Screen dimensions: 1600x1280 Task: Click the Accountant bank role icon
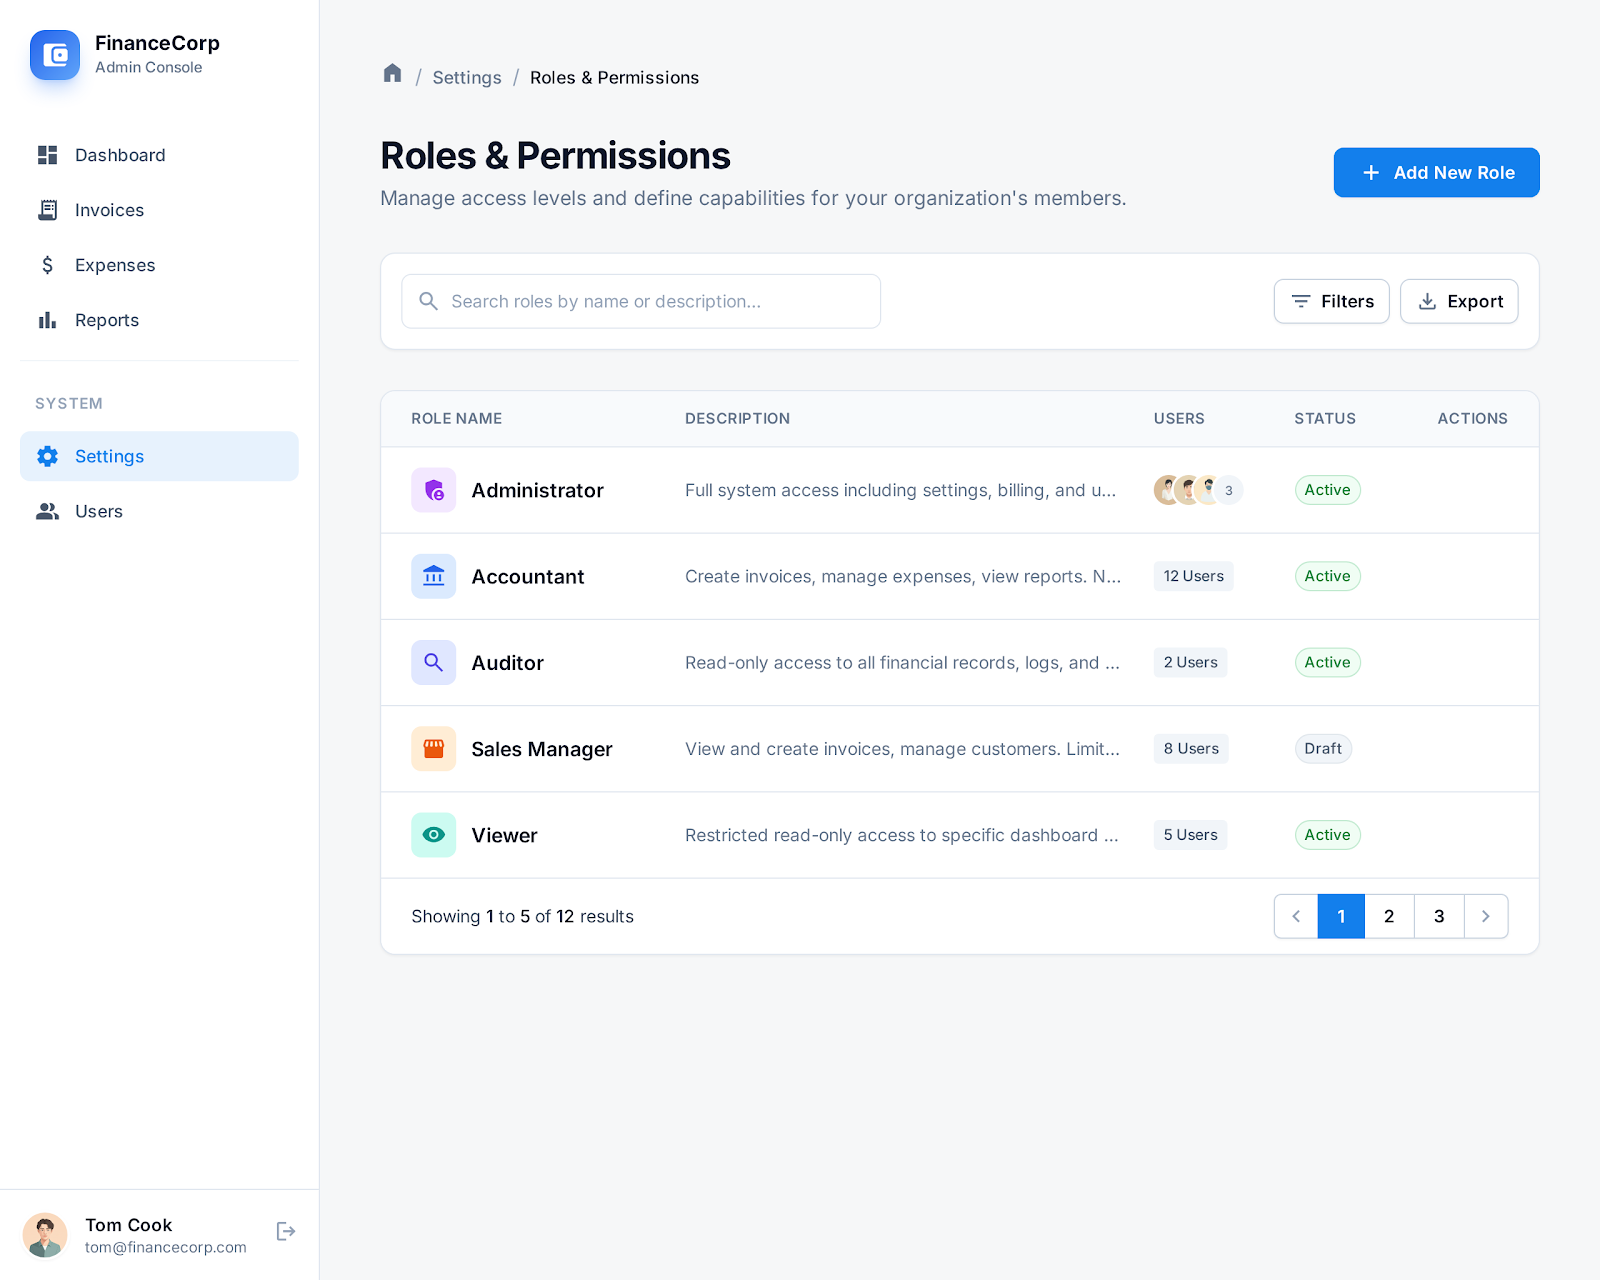[433, 576]
